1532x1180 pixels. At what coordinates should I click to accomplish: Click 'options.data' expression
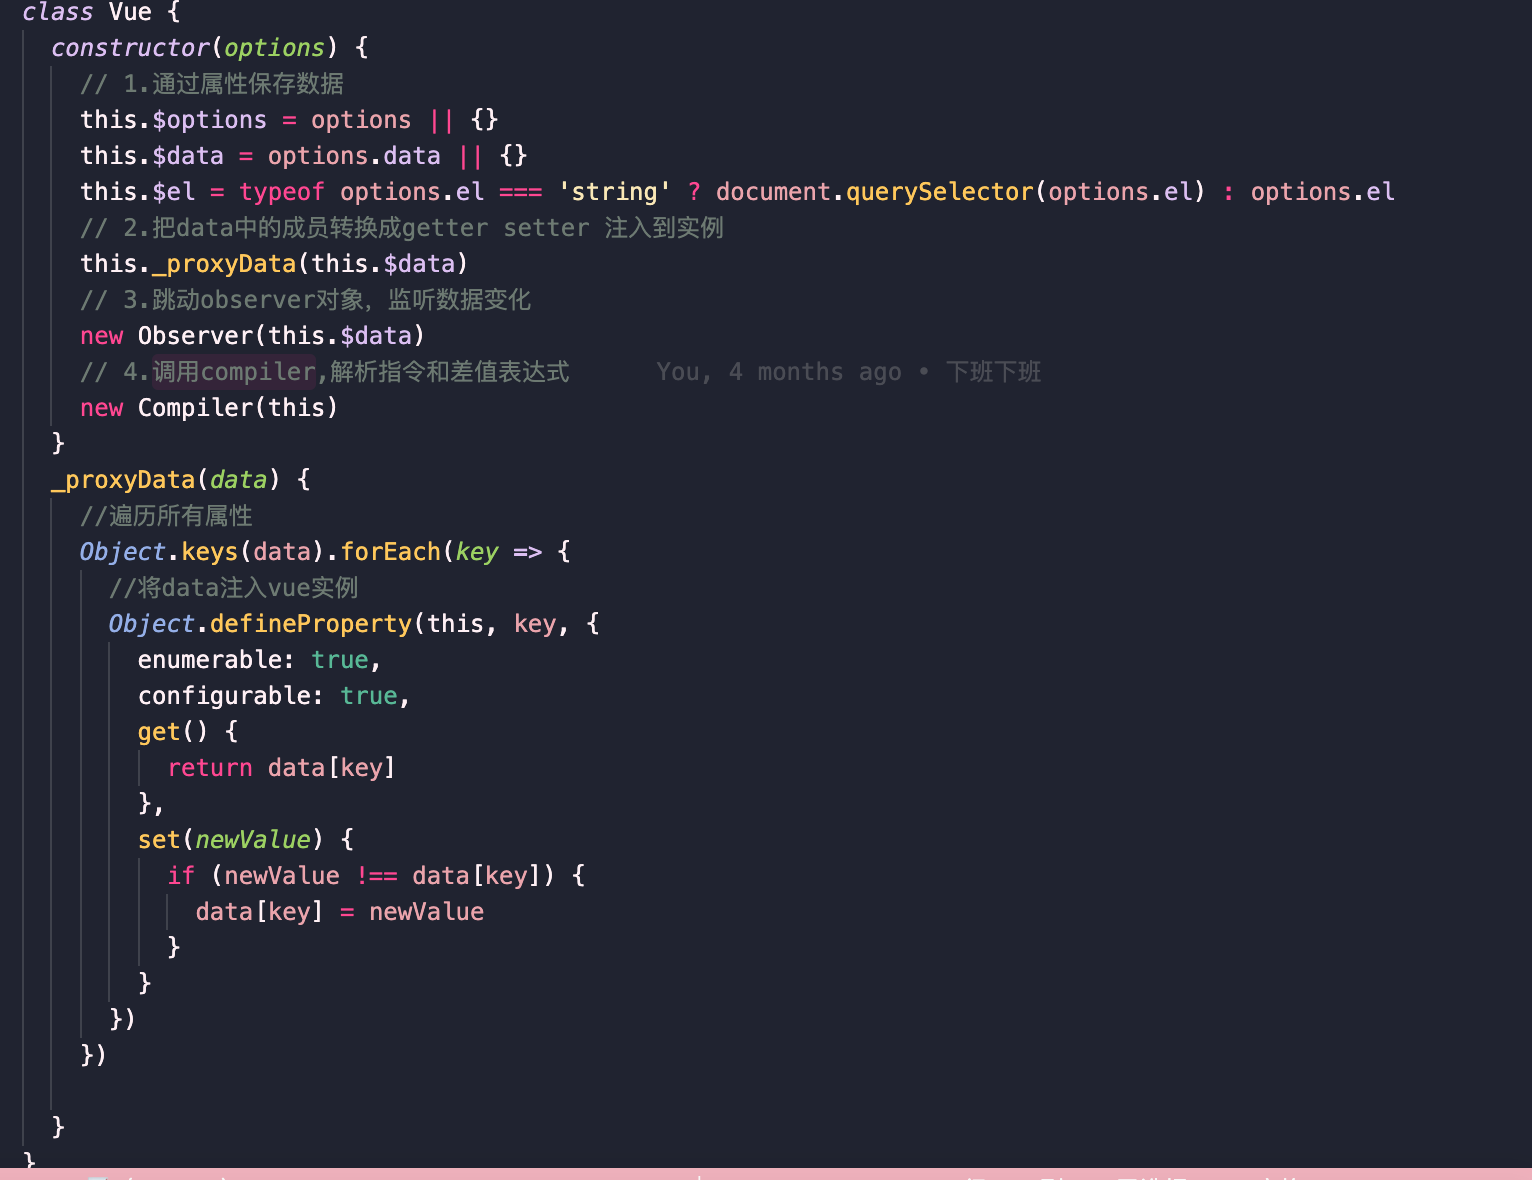pos(354,156)
